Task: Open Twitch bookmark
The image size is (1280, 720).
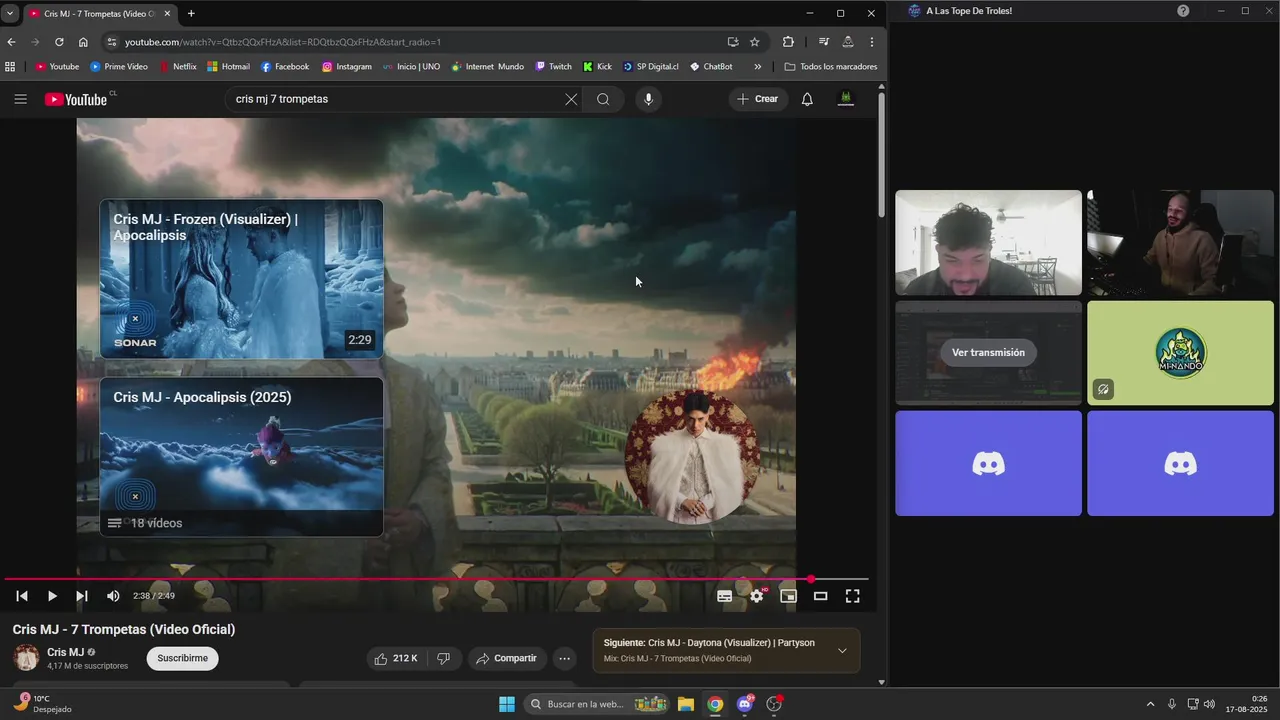Action: click(553, 67)
